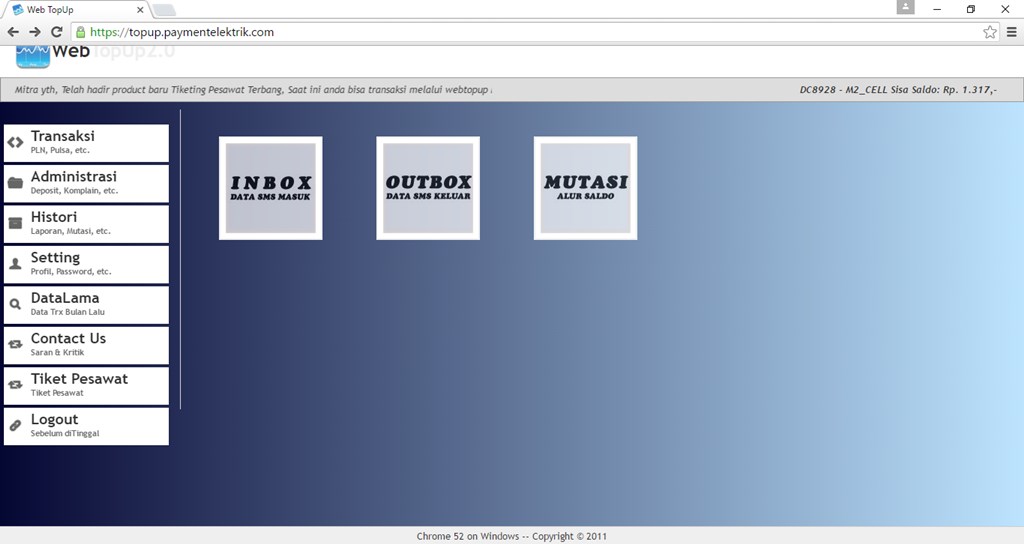1024x544 pixels.
Task: Reload the page in the browser
Action: tap(57, 32)
